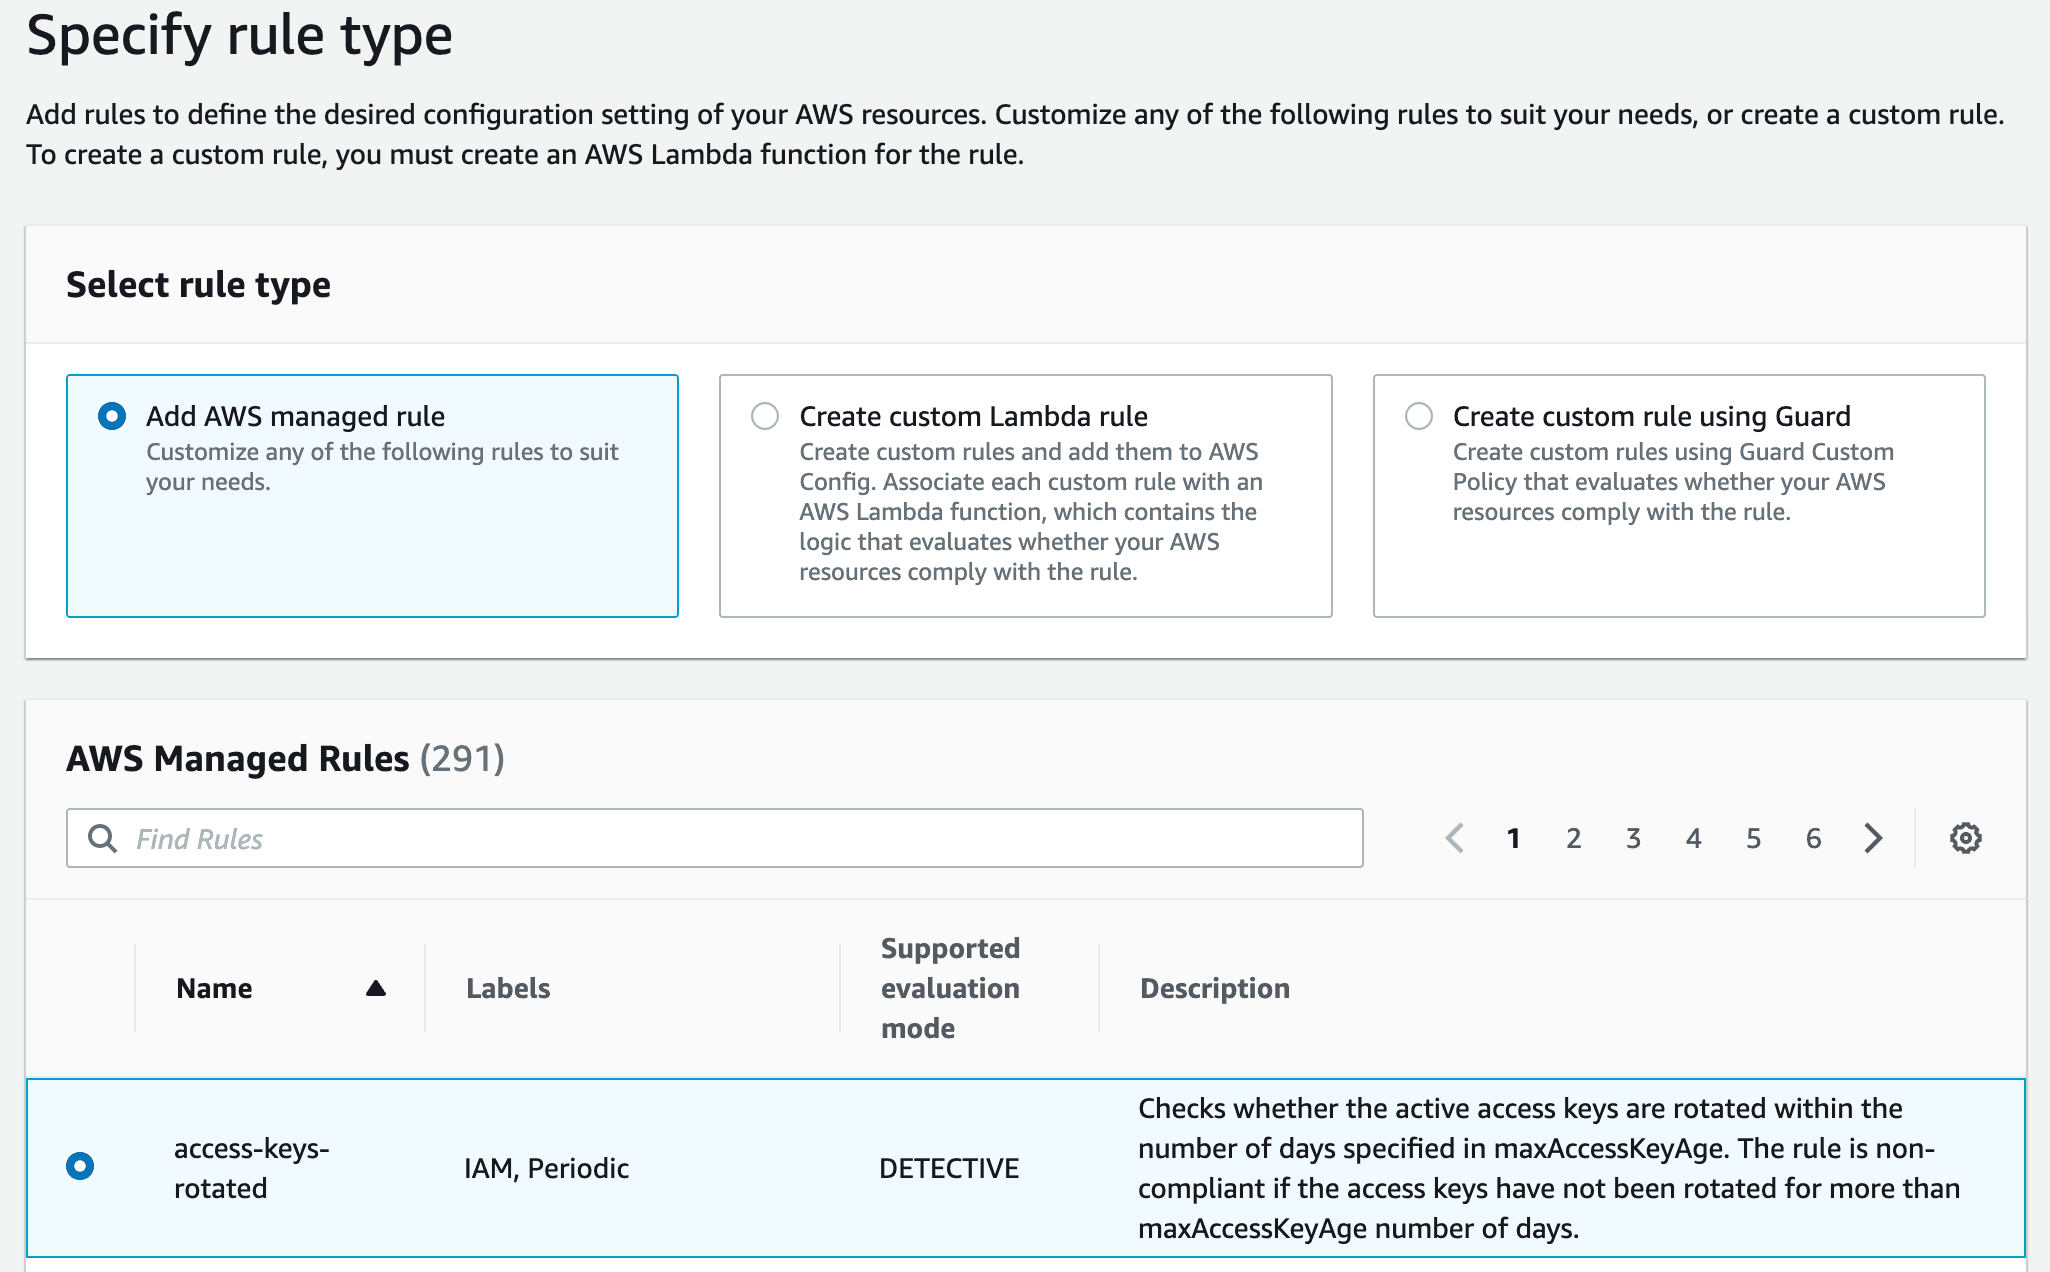This screenshot has height=1272, width=2050.
Task: Choose Create custom rule using Guard
Action: tap(1418, 416)
